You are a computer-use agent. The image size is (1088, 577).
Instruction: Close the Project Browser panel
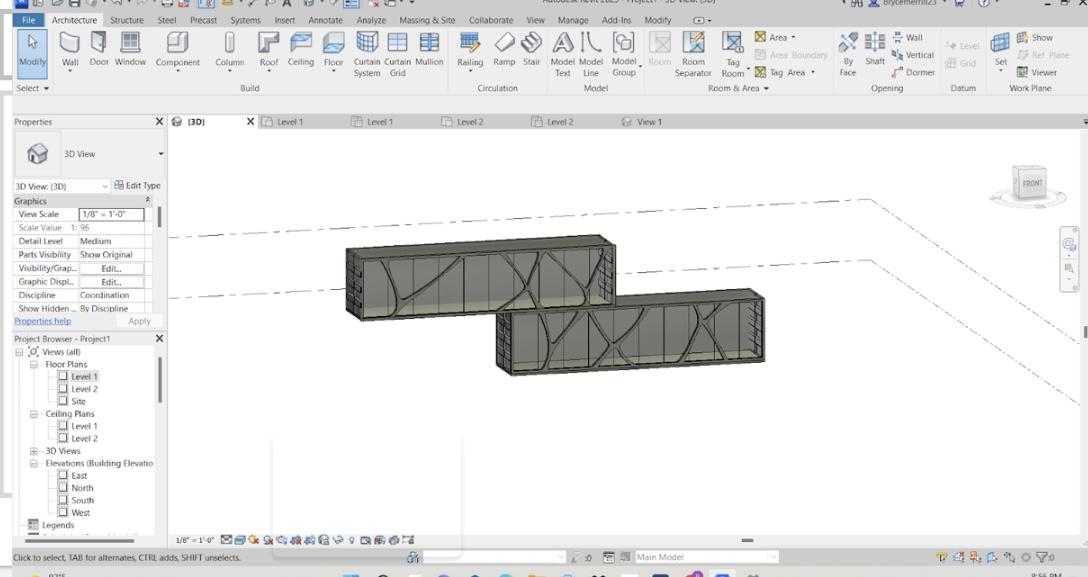pos(160,339)
